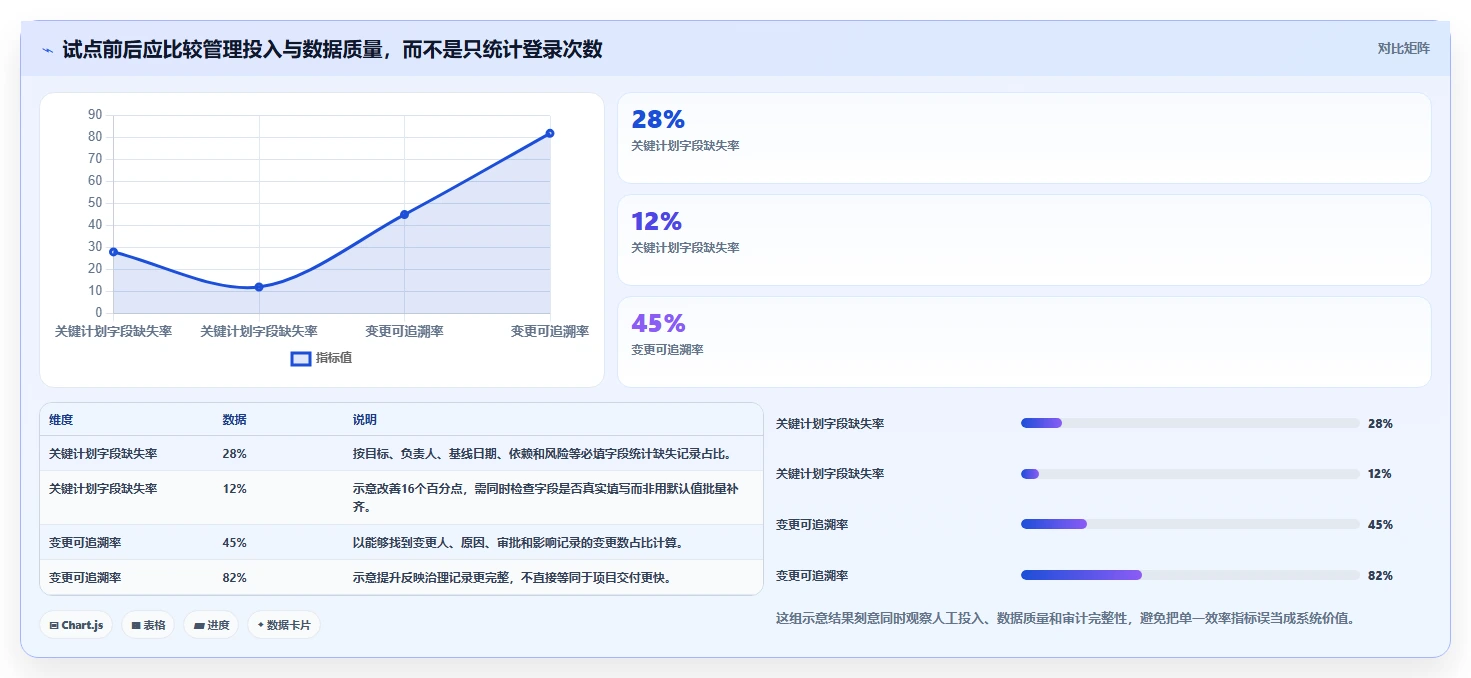Click the footnote starting 这组示意结果刻意
The height and width of the screenshot is (678, 1471).
[1066, 618]
